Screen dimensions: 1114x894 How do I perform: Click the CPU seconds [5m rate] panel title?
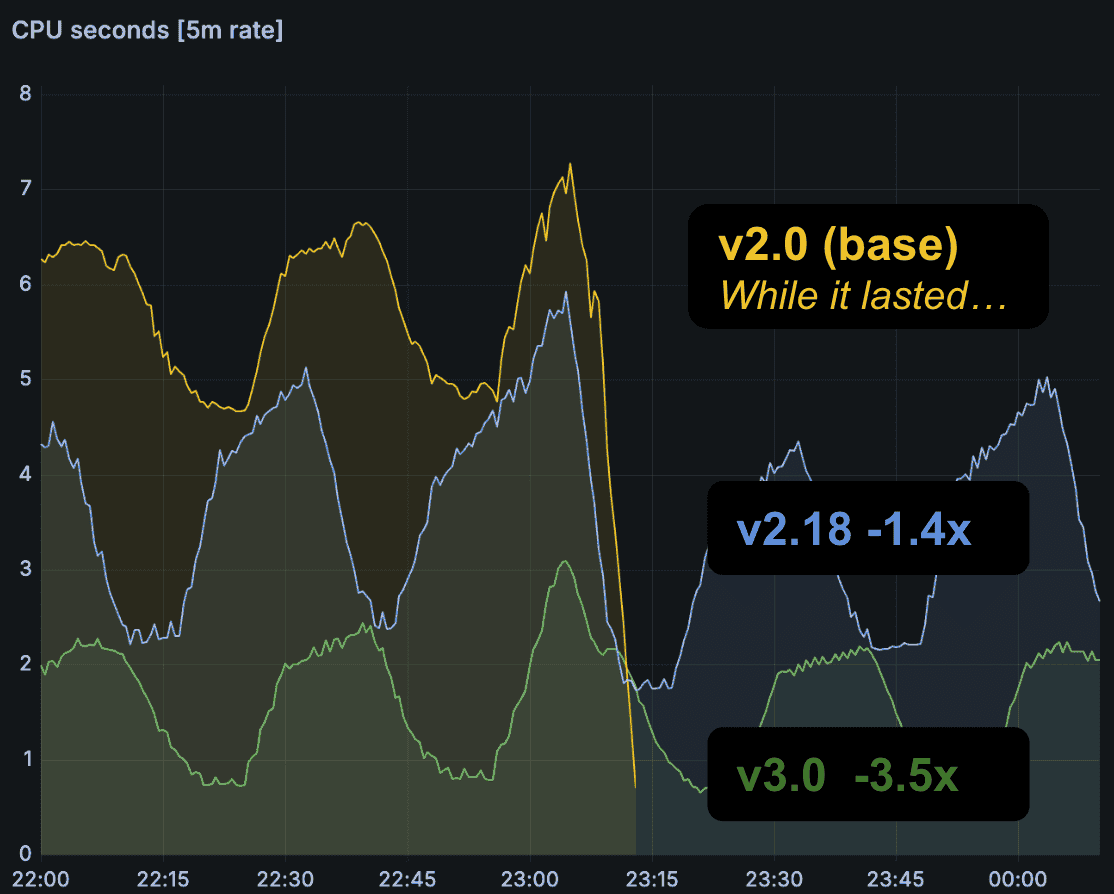(x=147, y=30)
